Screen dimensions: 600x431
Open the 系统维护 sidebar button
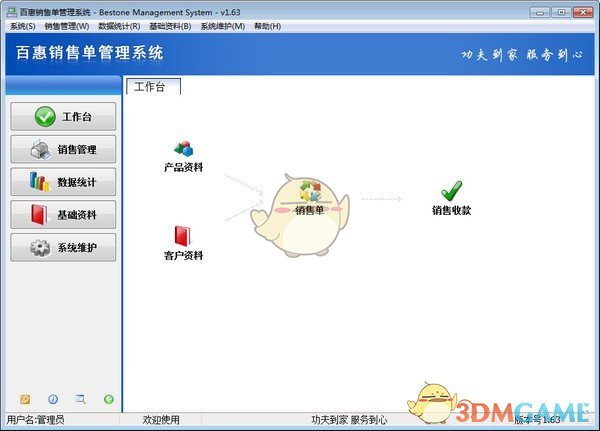(x=63, y=248)
